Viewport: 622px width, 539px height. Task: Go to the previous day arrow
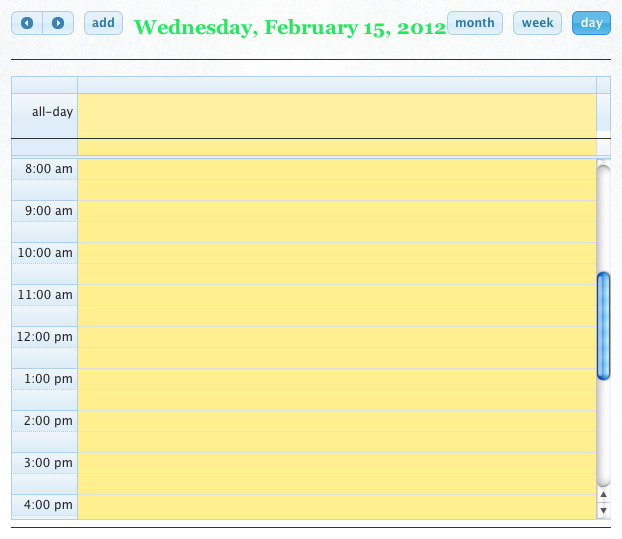coord(27,23)
